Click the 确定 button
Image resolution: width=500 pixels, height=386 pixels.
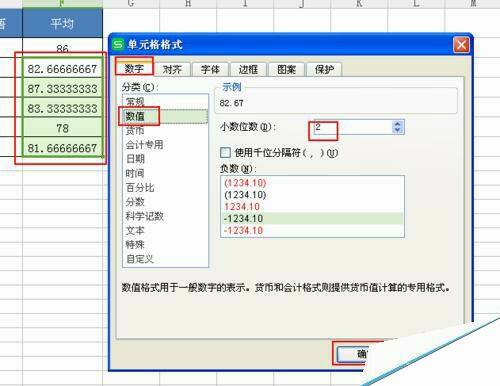pyautogui.click(x=358, y=354)
